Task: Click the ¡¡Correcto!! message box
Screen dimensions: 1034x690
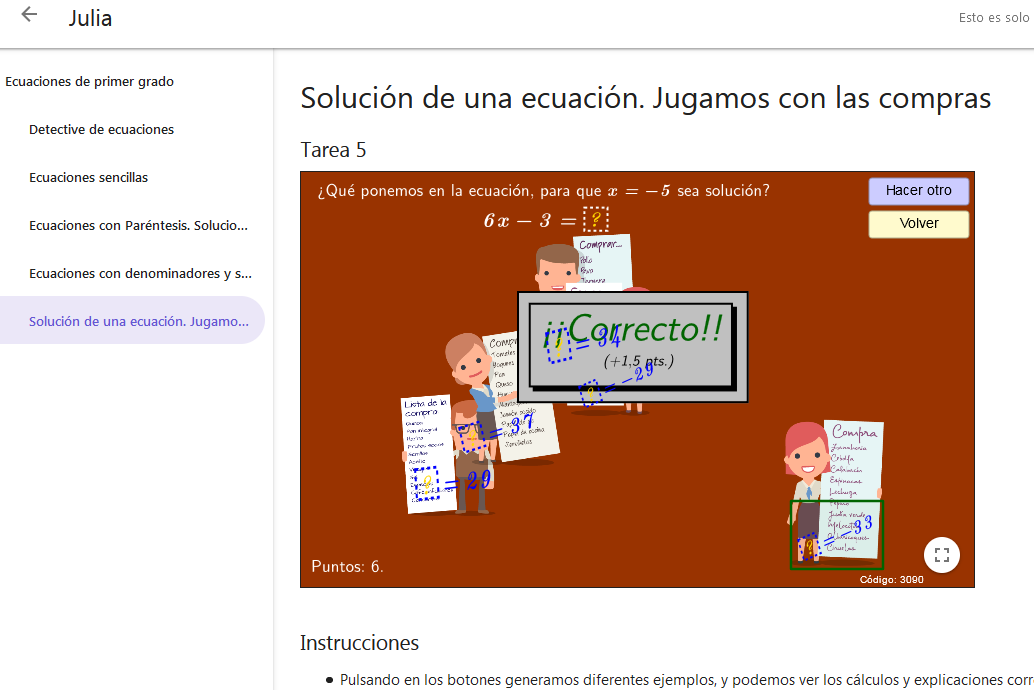Action: pos(632,347)
